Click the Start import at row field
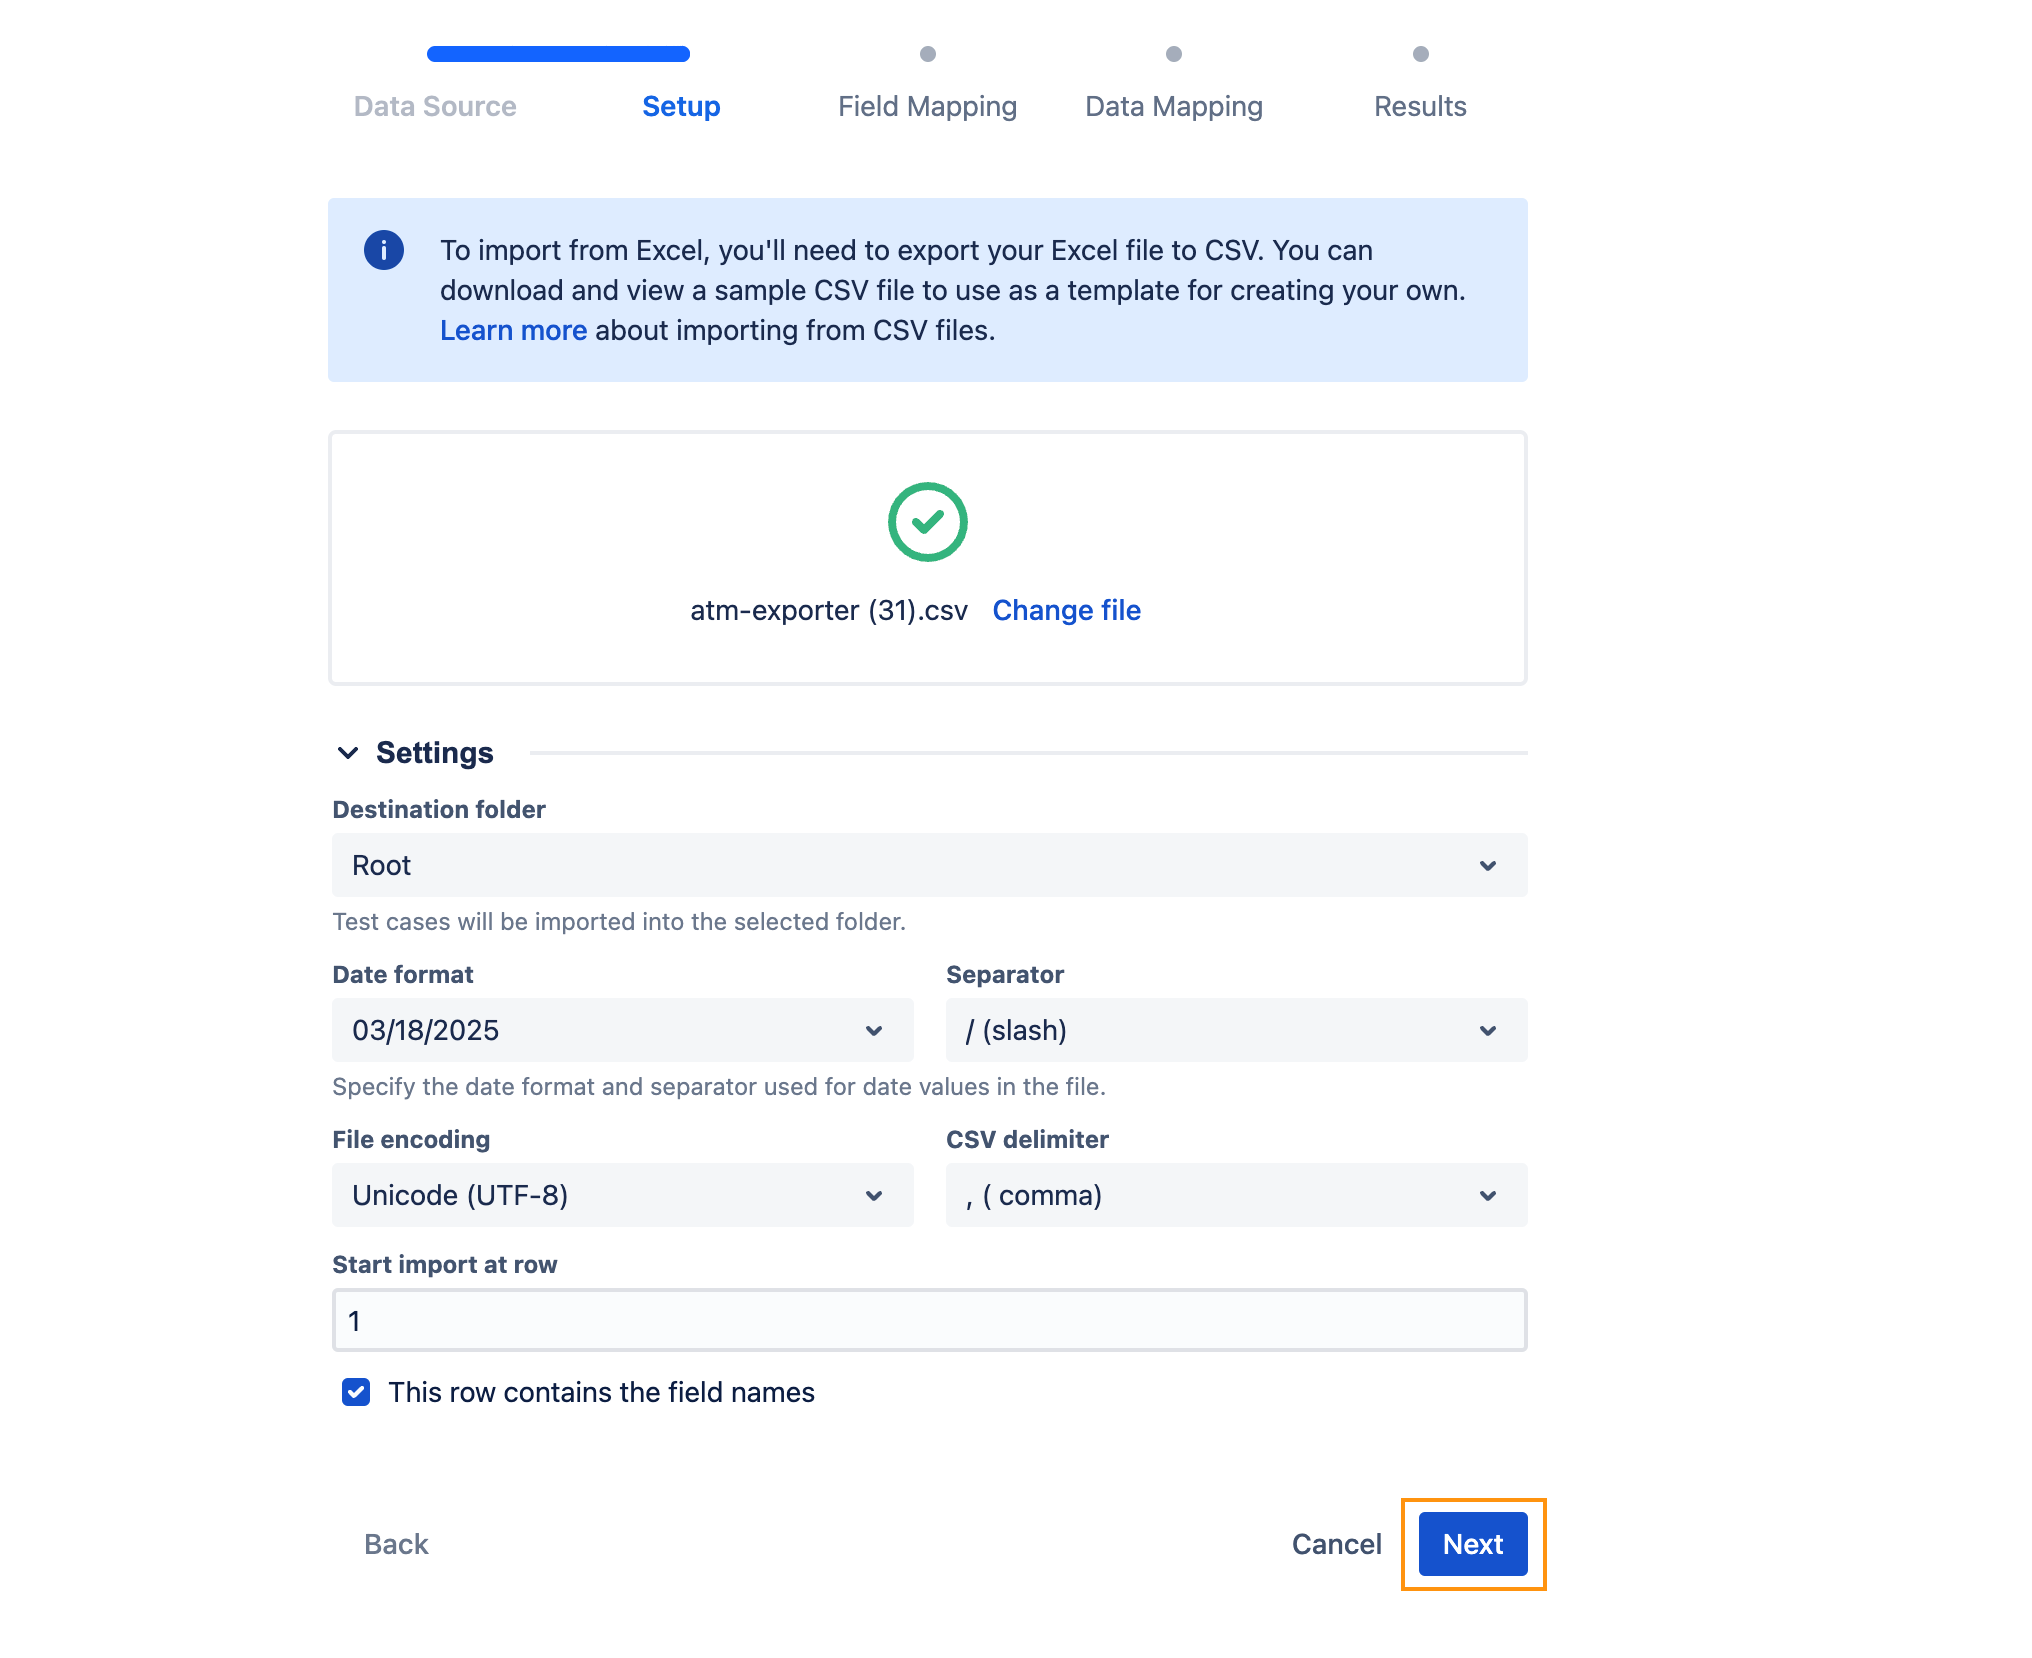Screen dimensions: 2032x1658 click(928, 1320)
